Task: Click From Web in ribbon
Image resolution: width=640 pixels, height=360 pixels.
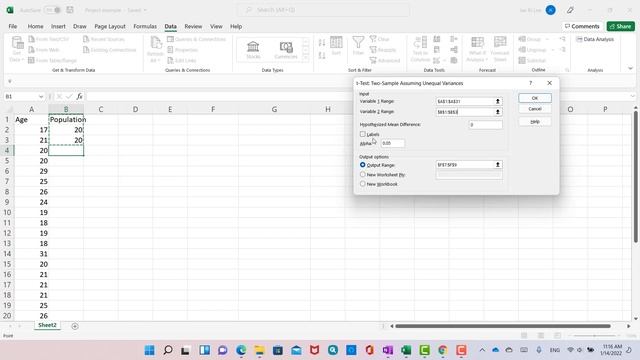Action: pyautogui.click(x=44, y=50)
